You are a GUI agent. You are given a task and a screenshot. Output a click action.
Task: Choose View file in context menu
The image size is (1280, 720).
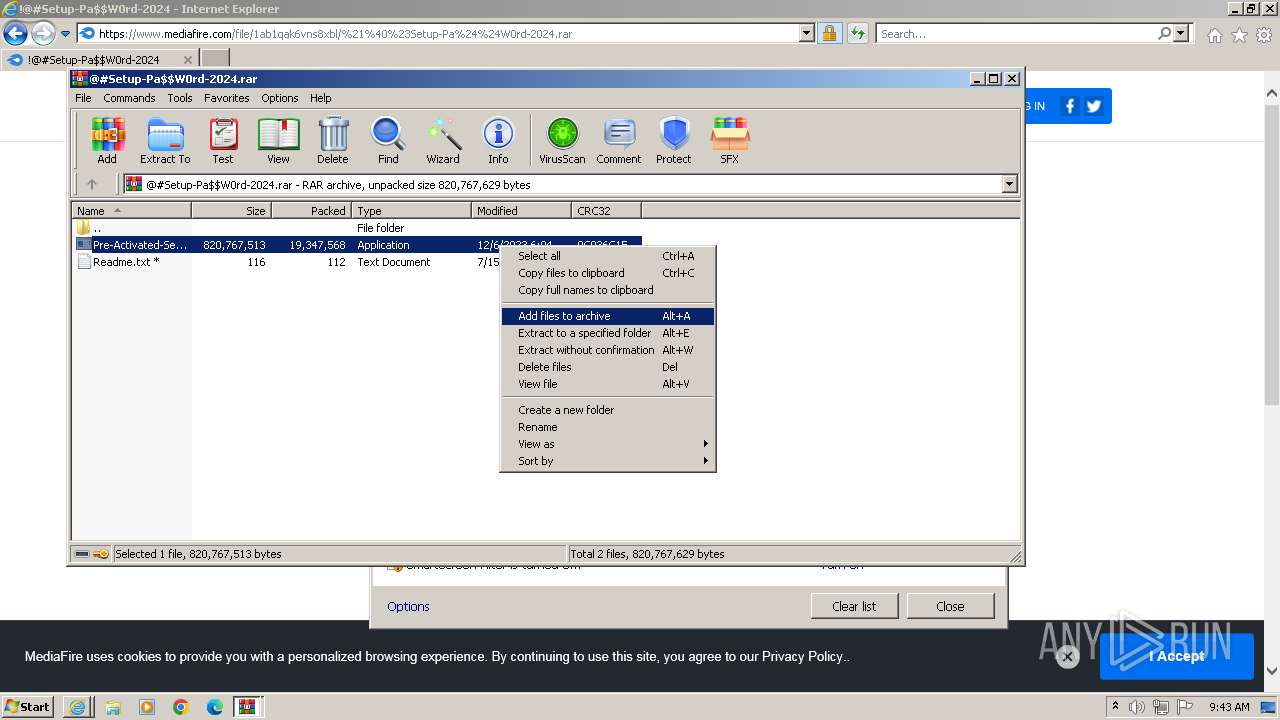tap(607, 384)
